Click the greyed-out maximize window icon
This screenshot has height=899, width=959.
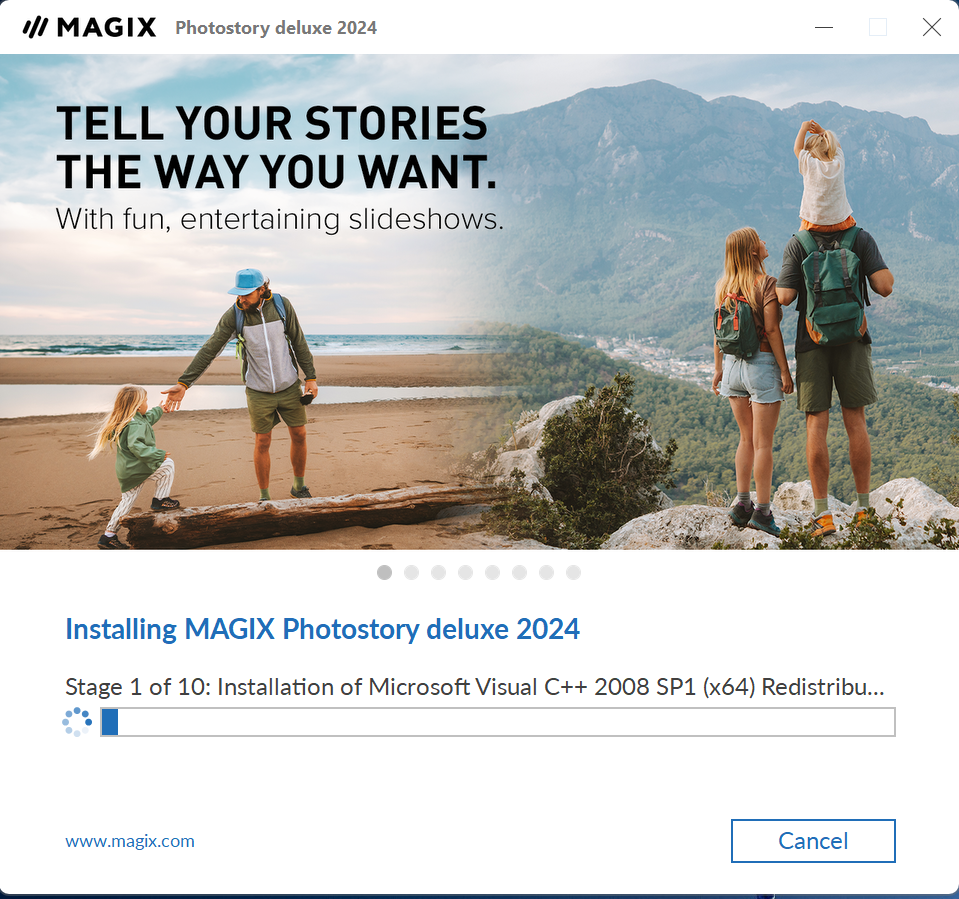(878, 28)
